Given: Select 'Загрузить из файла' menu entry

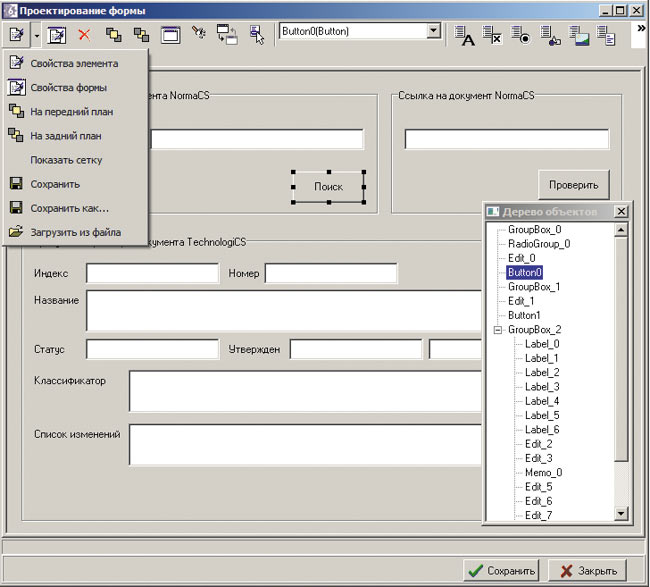Looking at the screenshot, I should click(x=75, y=232).
